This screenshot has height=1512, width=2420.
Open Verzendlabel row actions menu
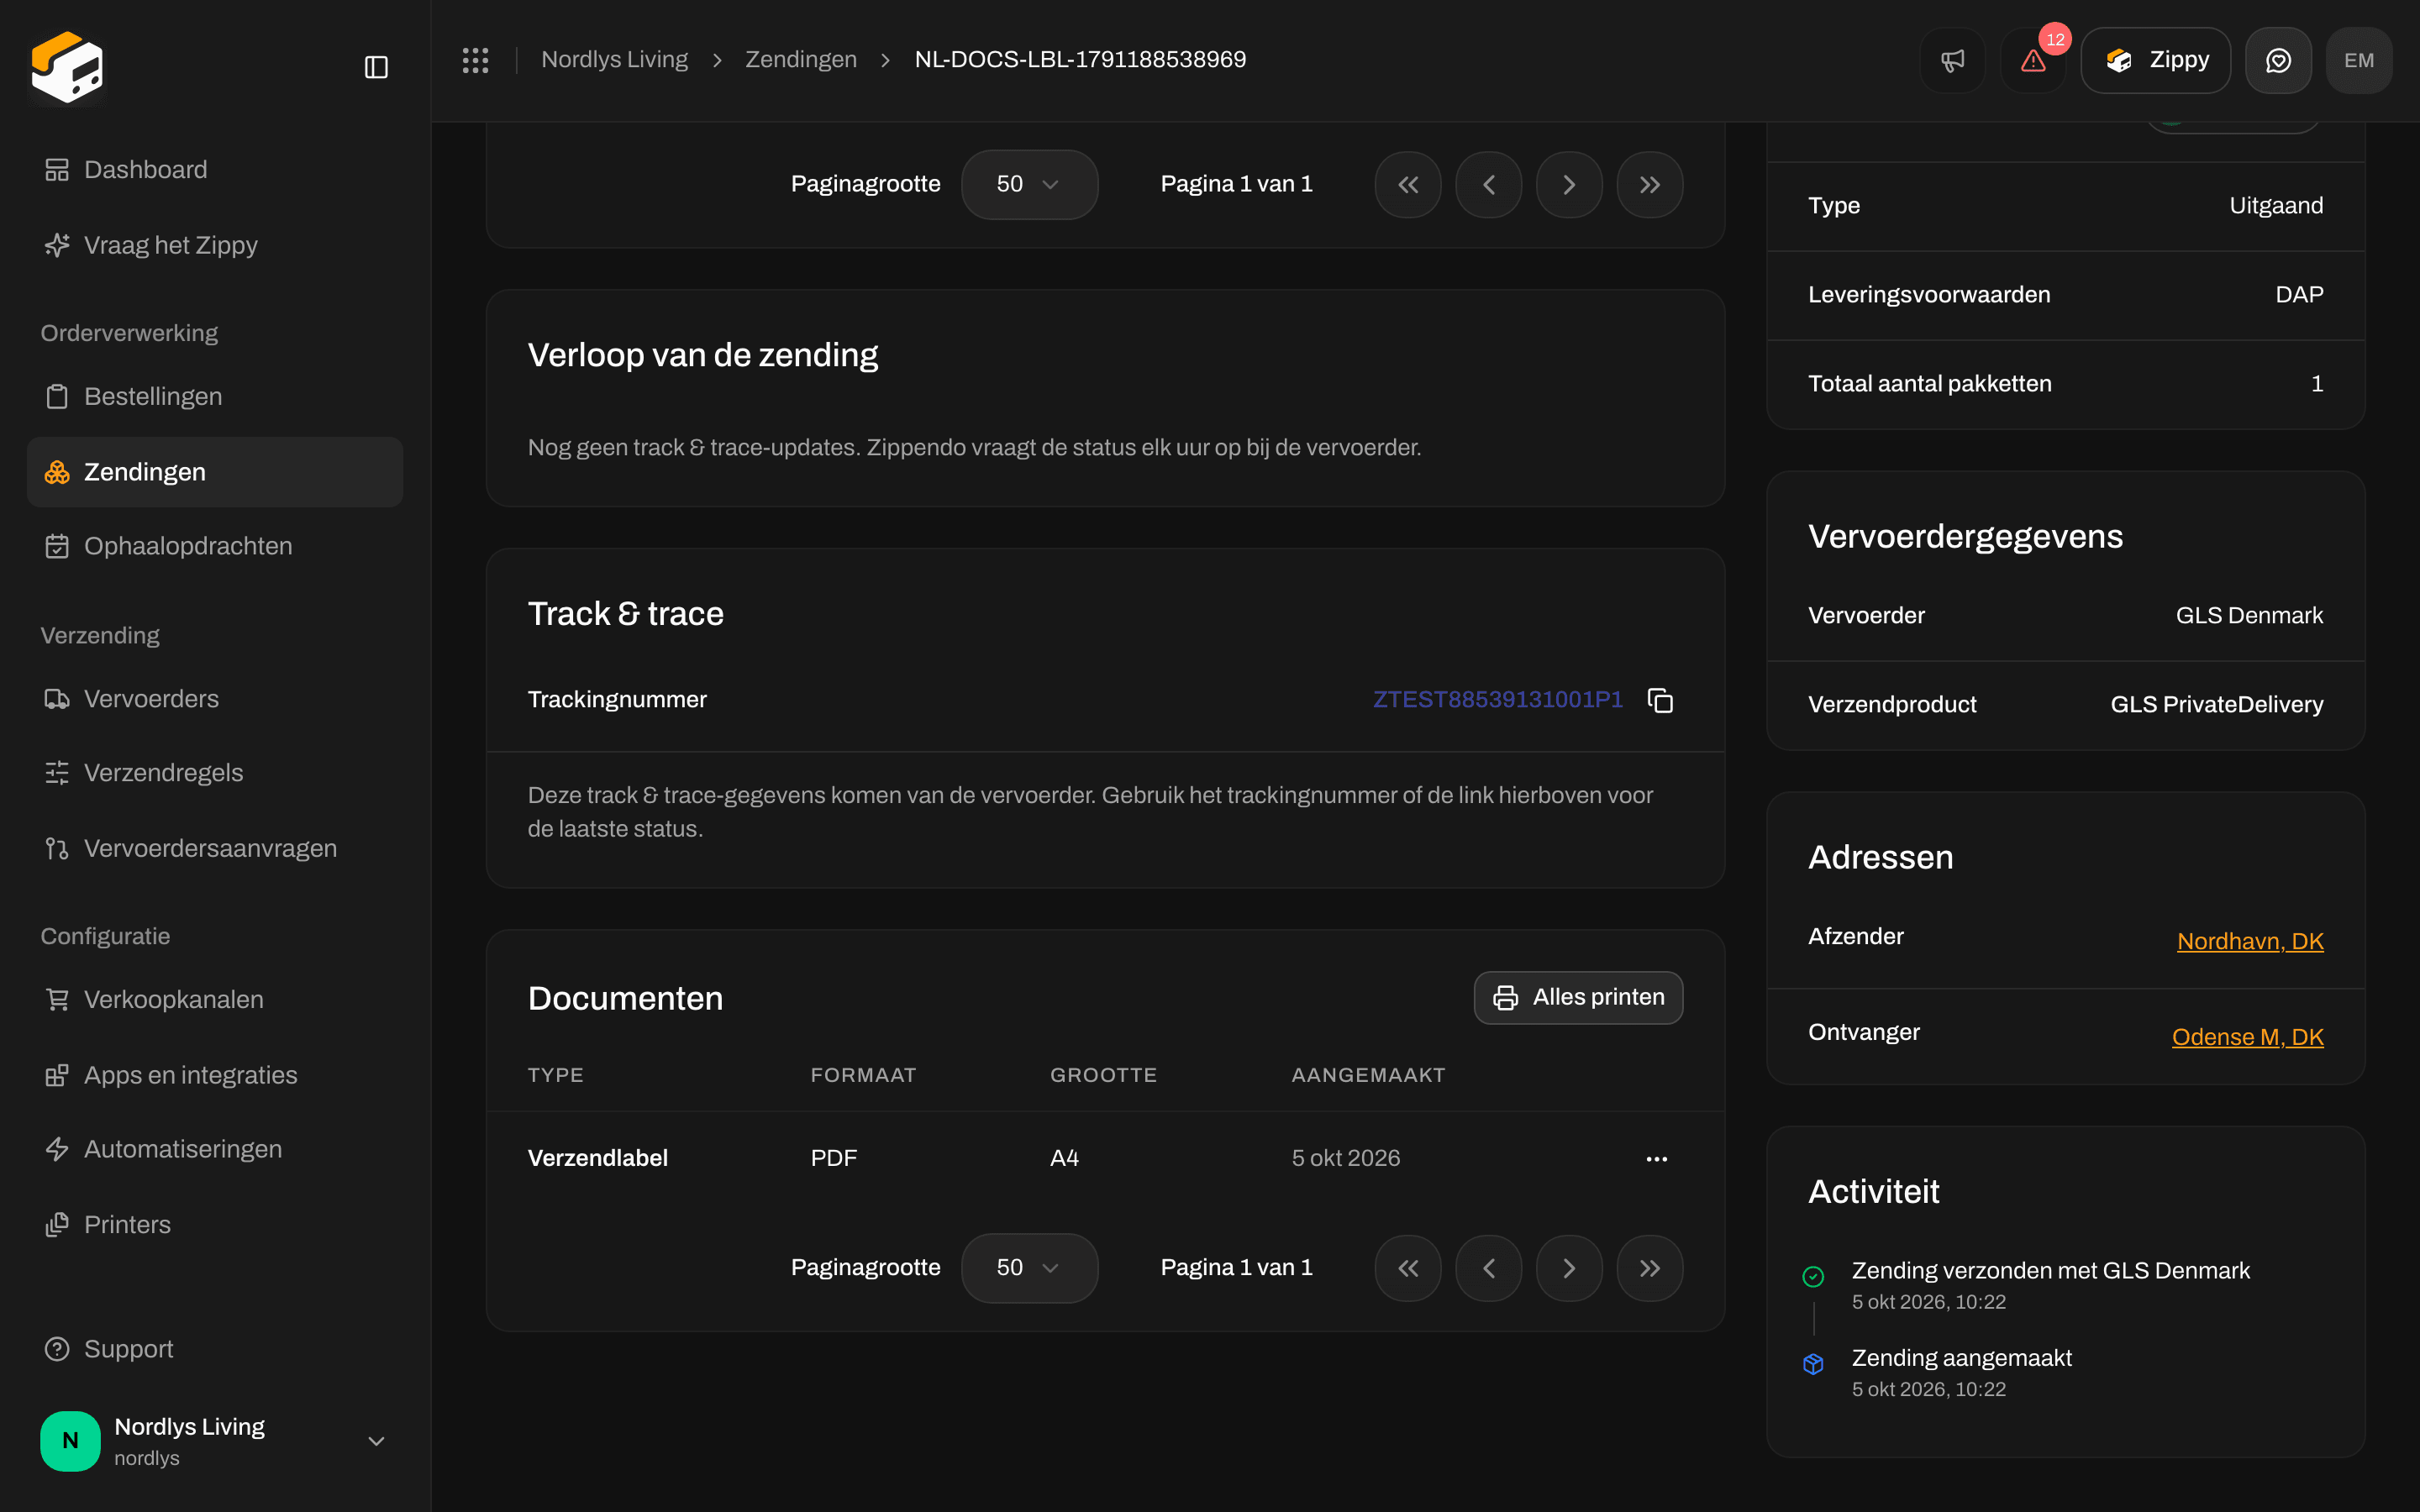pos(1657,1158)
